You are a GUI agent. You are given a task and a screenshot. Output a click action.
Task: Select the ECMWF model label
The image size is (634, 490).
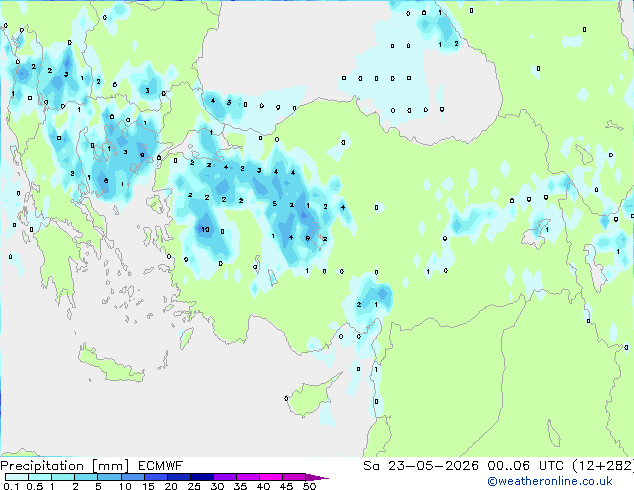pos(161,466)
